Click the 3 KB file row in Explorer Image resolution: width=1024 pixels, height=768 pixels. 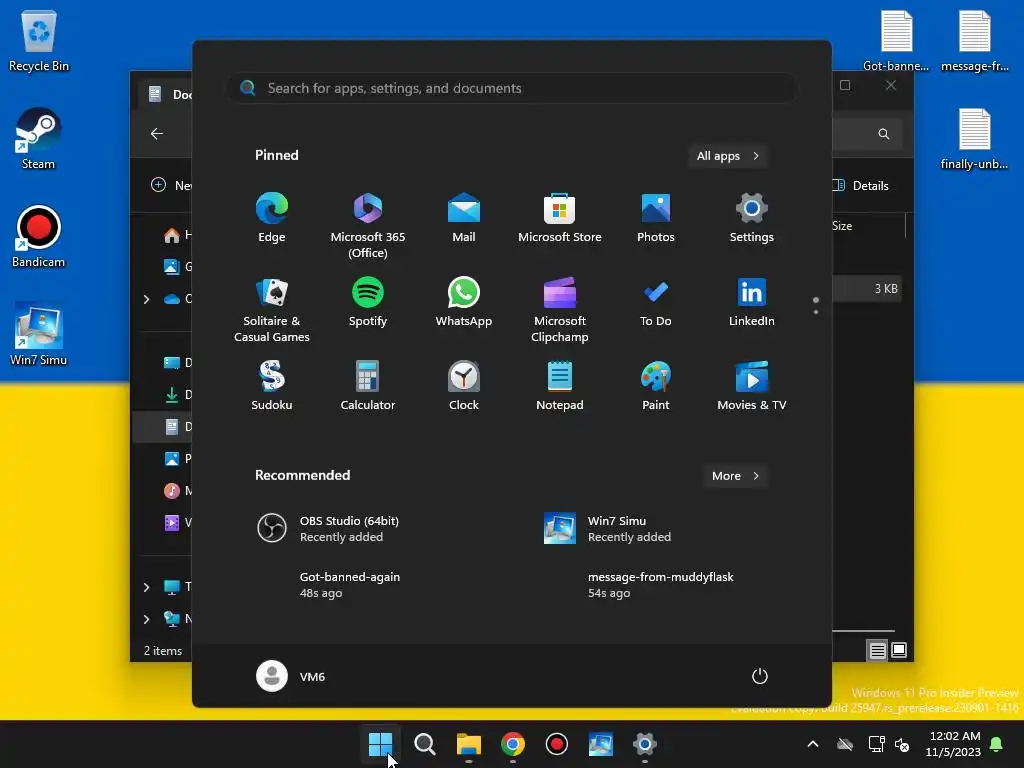click(x=869, y=289)
